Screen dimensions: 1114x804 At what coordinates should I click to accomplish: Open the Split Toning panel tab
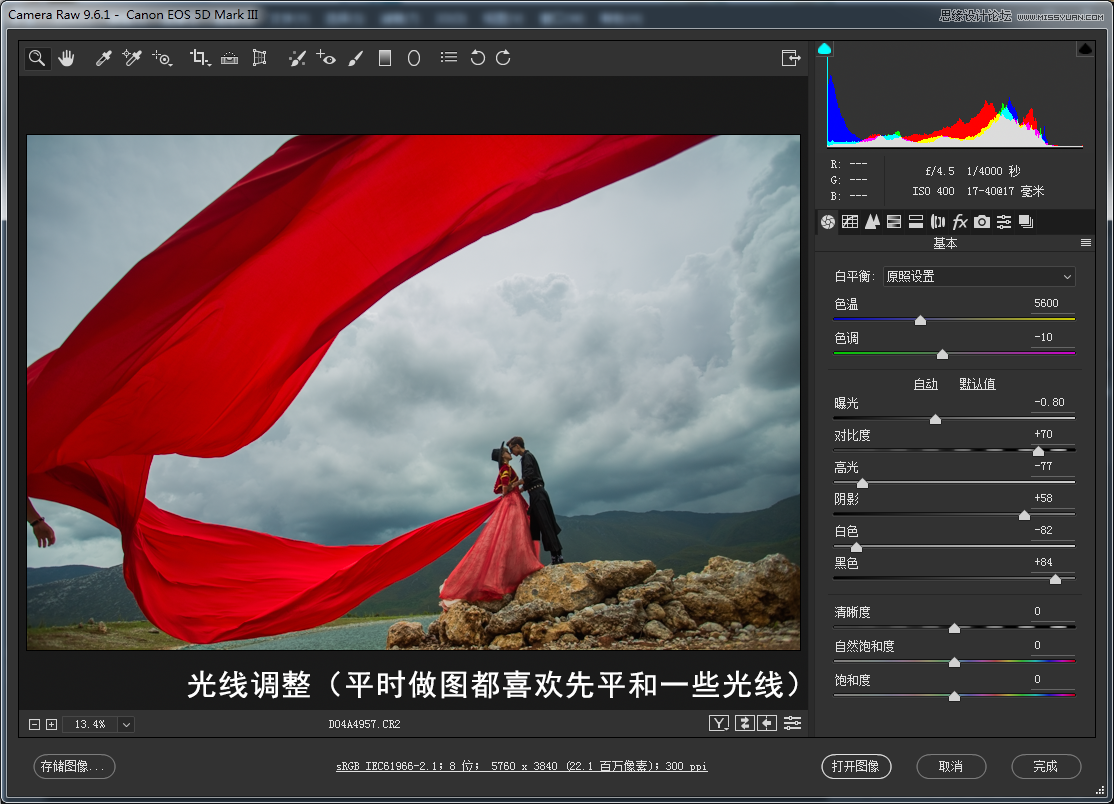[916, 222]
